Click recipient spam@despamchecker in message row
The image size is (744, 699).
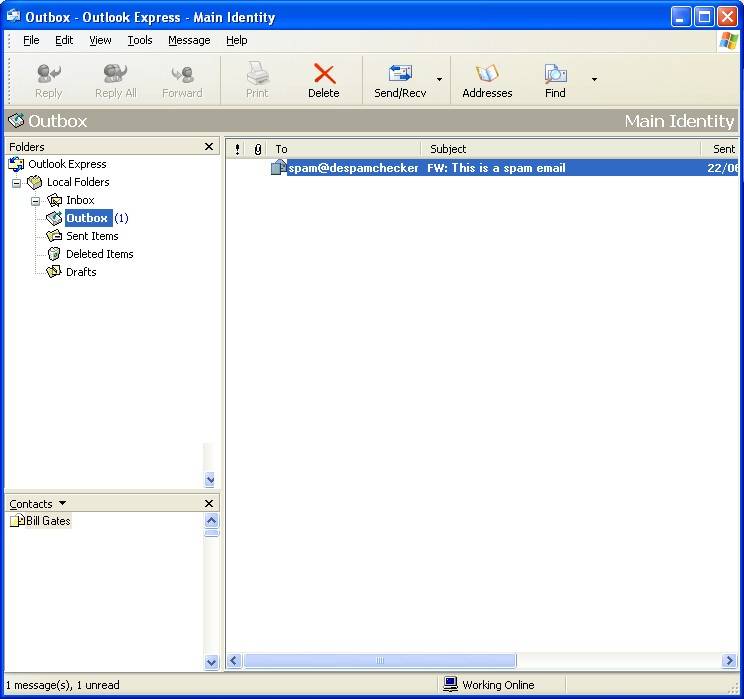[353, 168]
